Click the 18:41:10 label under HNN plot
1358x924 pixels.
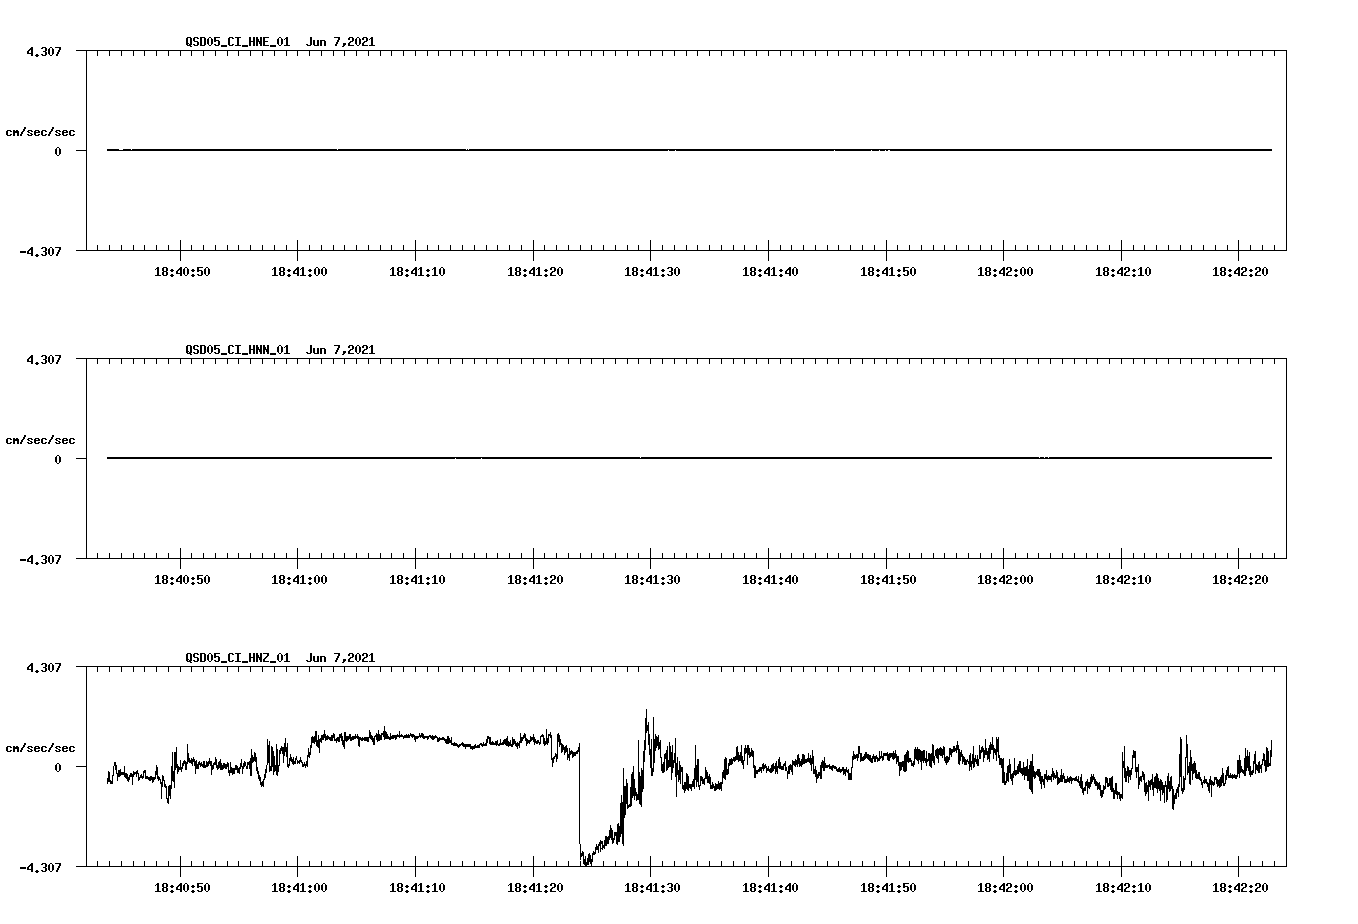coord(417,580)
